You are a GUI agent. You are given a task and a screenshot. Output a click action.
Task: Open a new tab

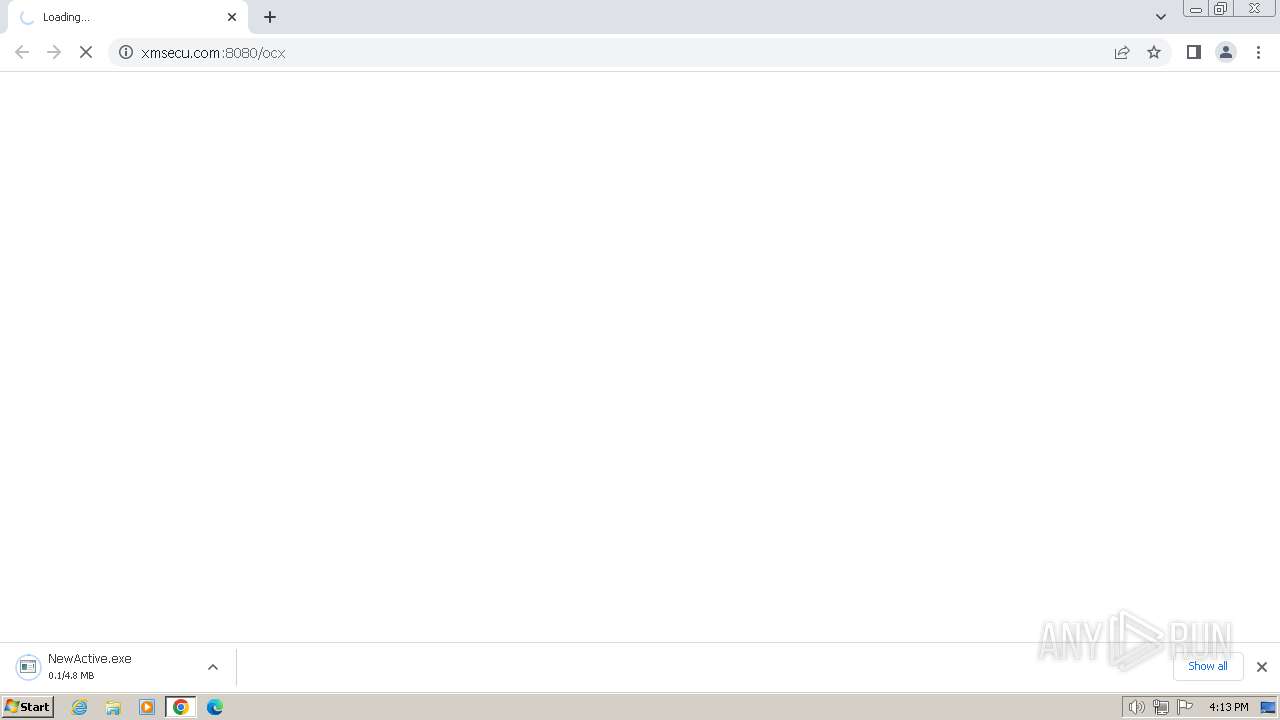click(270, 17)
